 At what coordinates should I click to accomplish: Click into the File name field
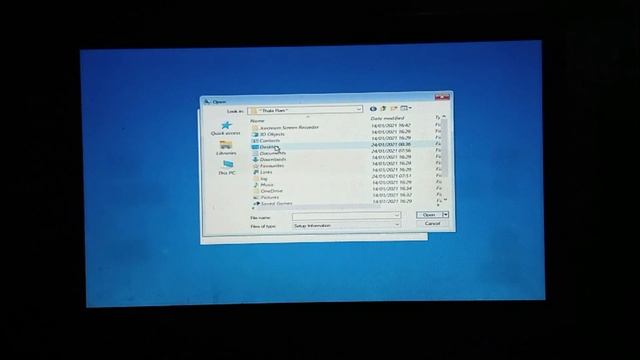point(346,215)
